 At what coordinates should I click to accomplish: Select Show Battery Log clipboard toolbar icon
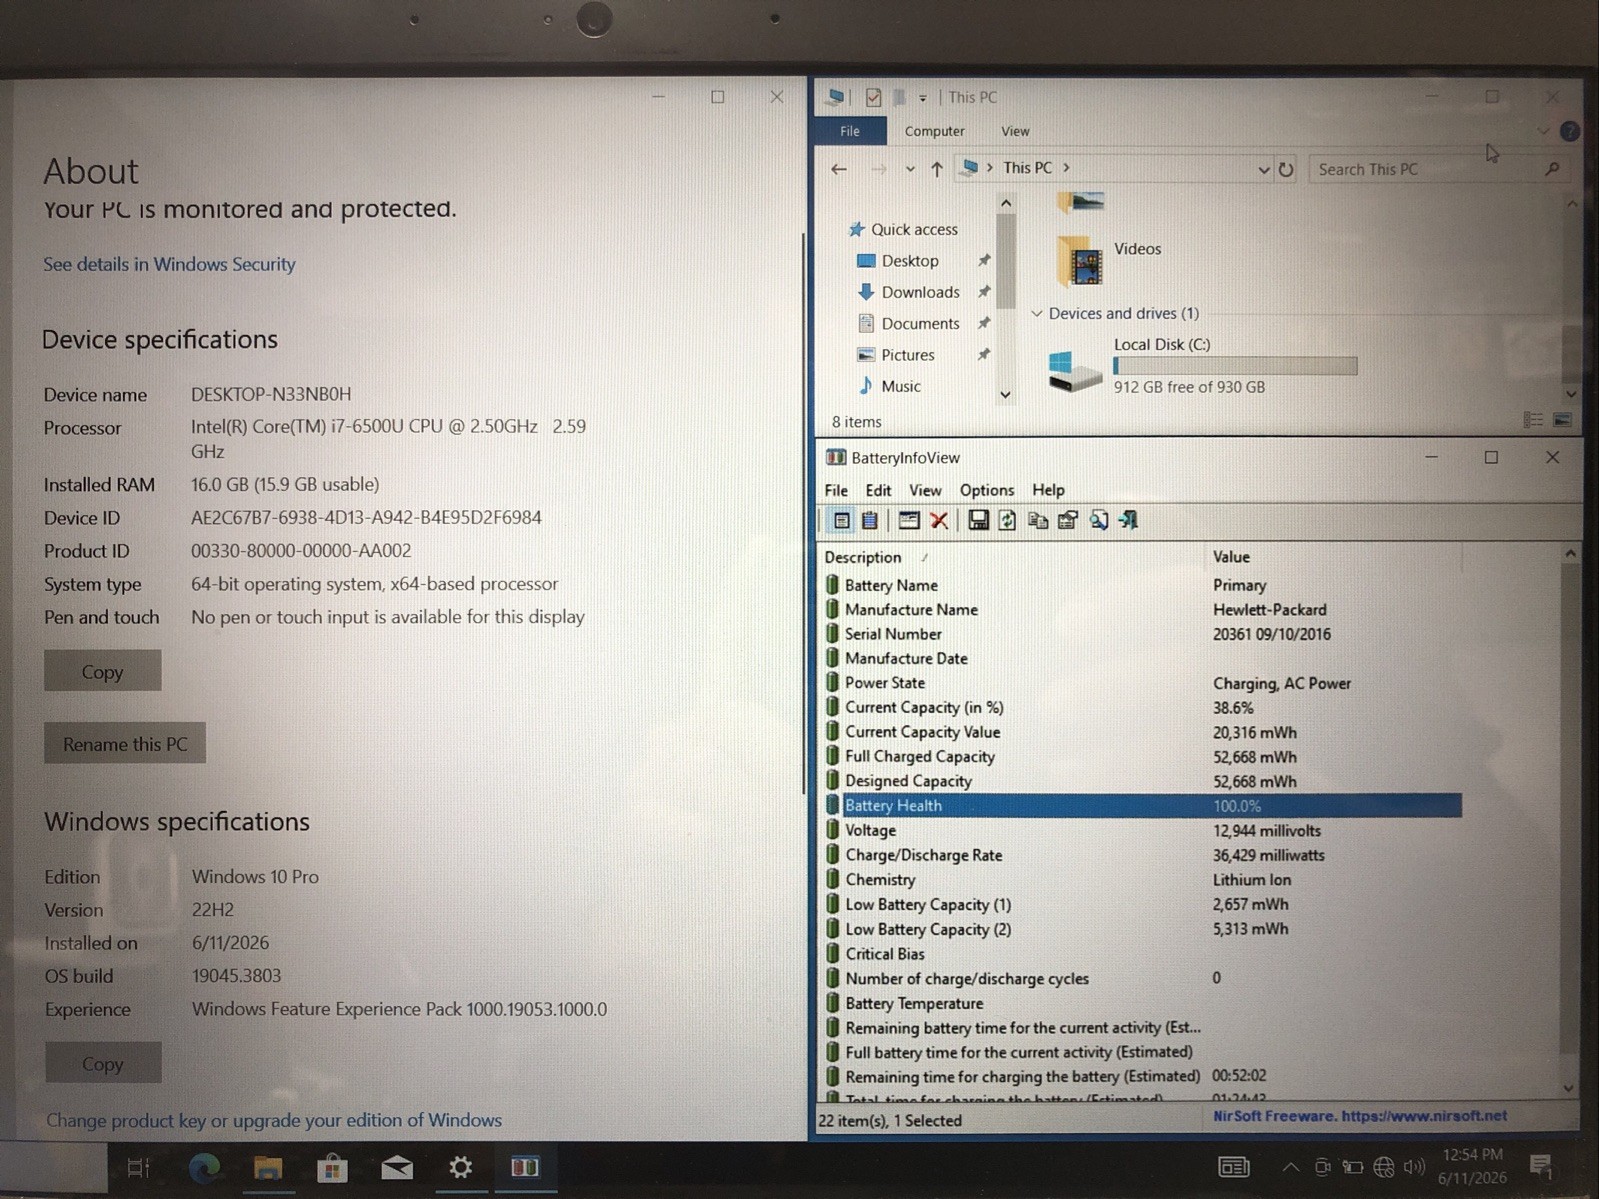(870, 520)
